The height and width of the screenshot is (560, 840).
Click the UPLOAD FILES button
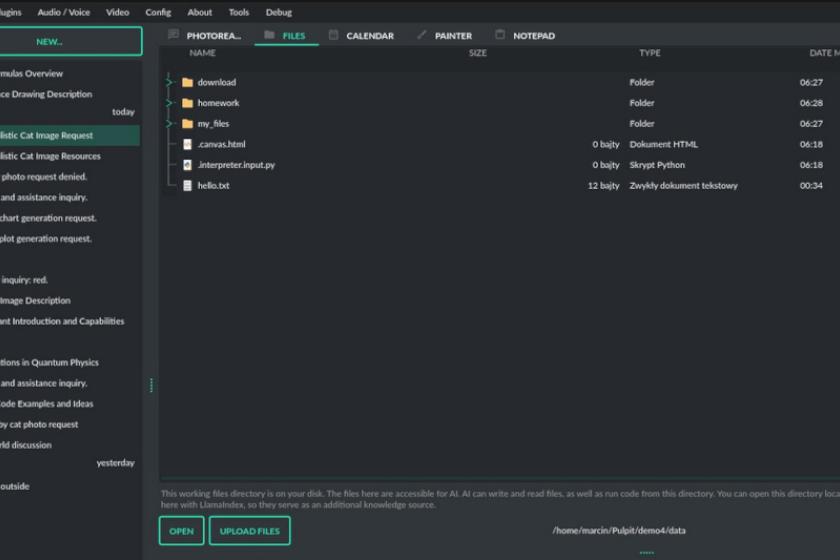tap(250, 531)
